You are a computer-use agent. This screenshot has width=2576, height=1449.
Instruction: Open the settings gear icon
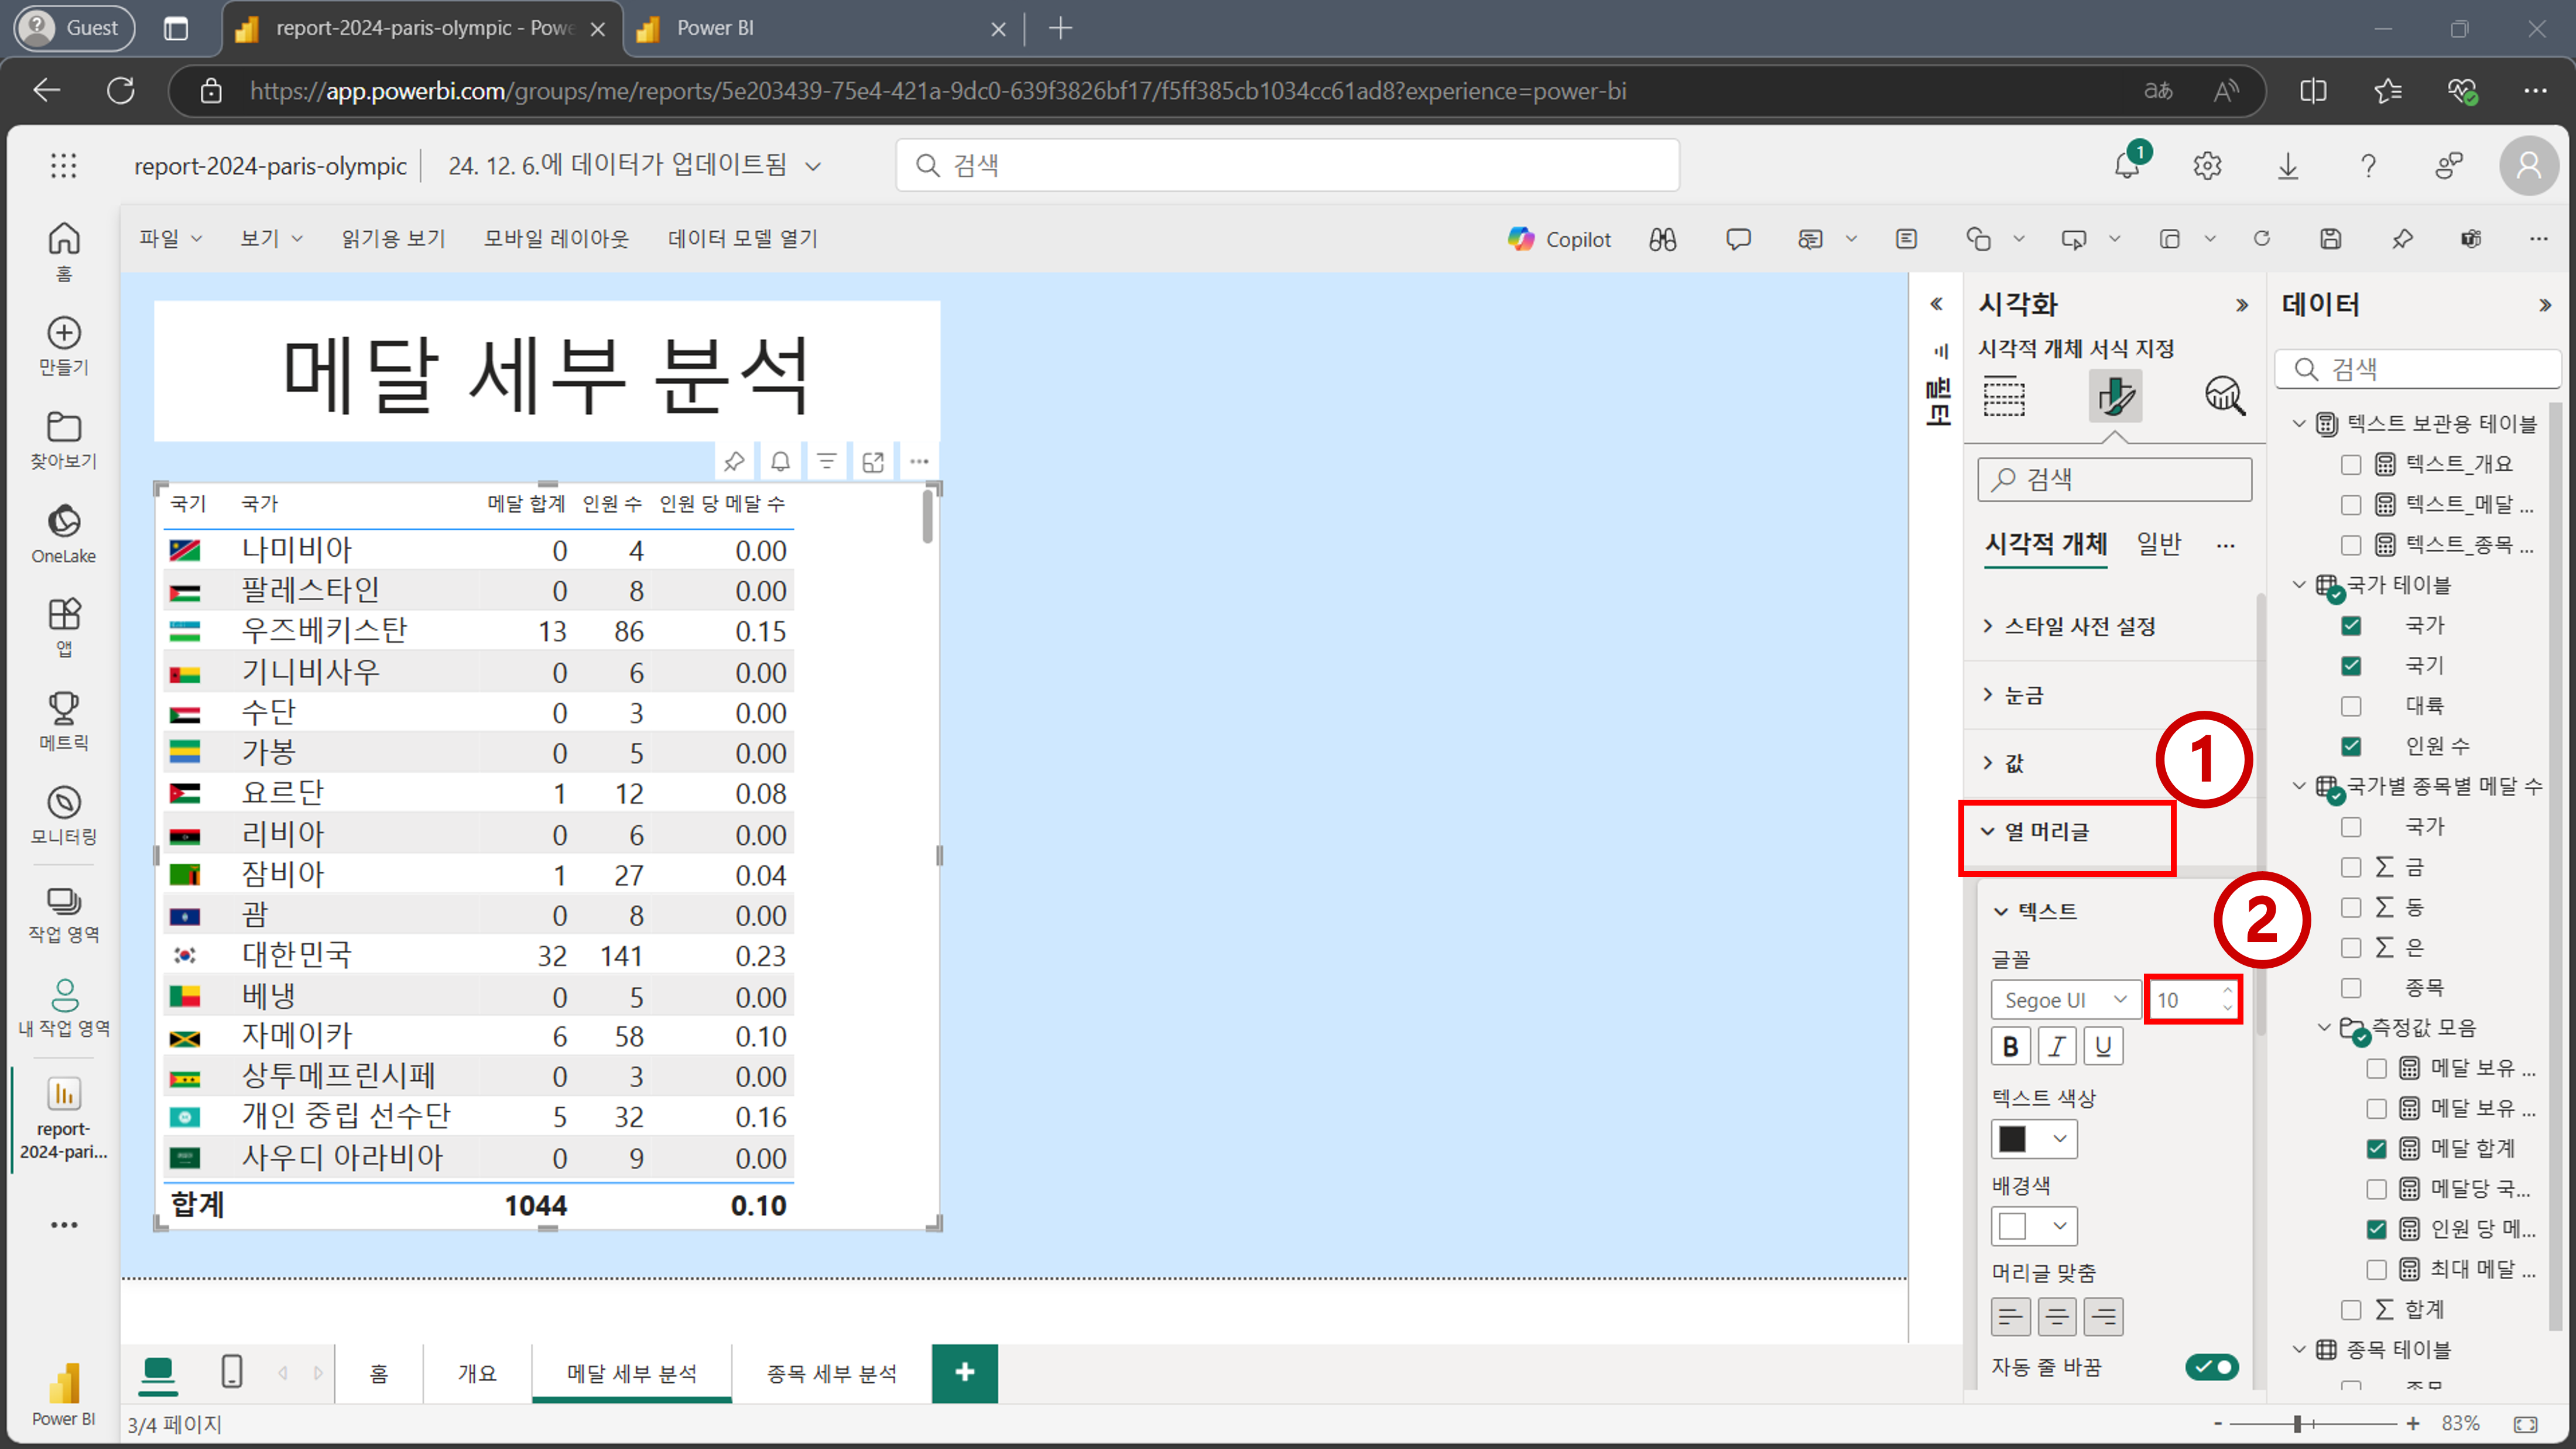click(2208, 165)
